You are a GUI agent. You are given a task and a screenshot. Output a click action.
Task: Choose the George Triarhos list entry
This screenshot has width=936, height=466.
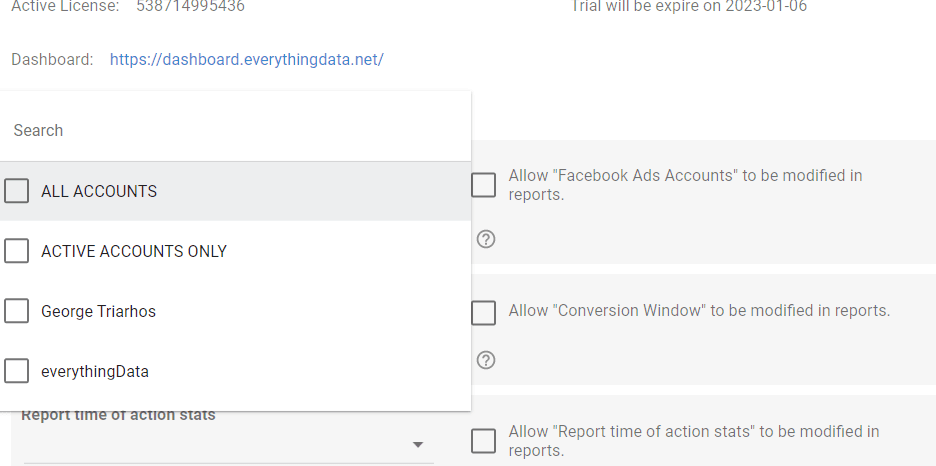(98, 311)
